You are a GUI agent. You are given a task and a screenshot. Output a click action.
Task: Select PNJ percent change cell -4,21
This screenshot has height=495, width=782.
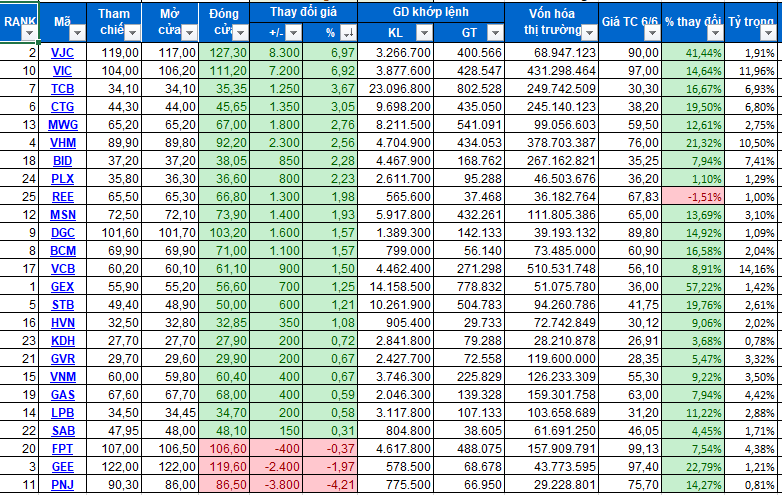tap(330, 485)
